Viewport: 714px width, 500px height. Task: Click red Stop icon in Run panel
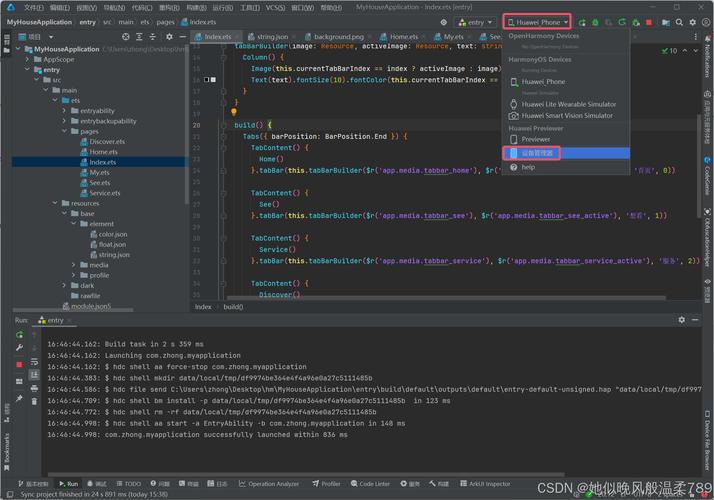pos(19,364)
